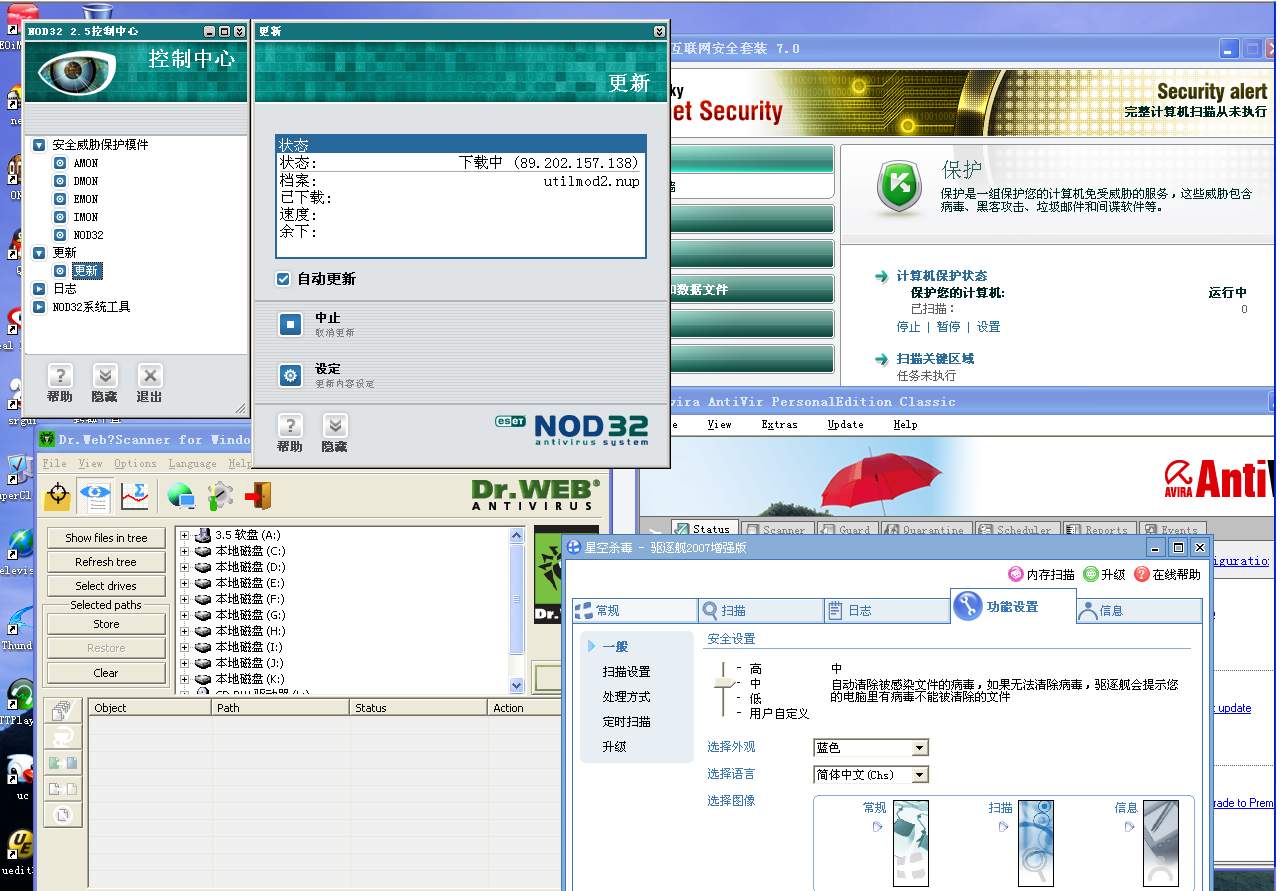Select the NOD32 scanner tree entry

[88, 235]
